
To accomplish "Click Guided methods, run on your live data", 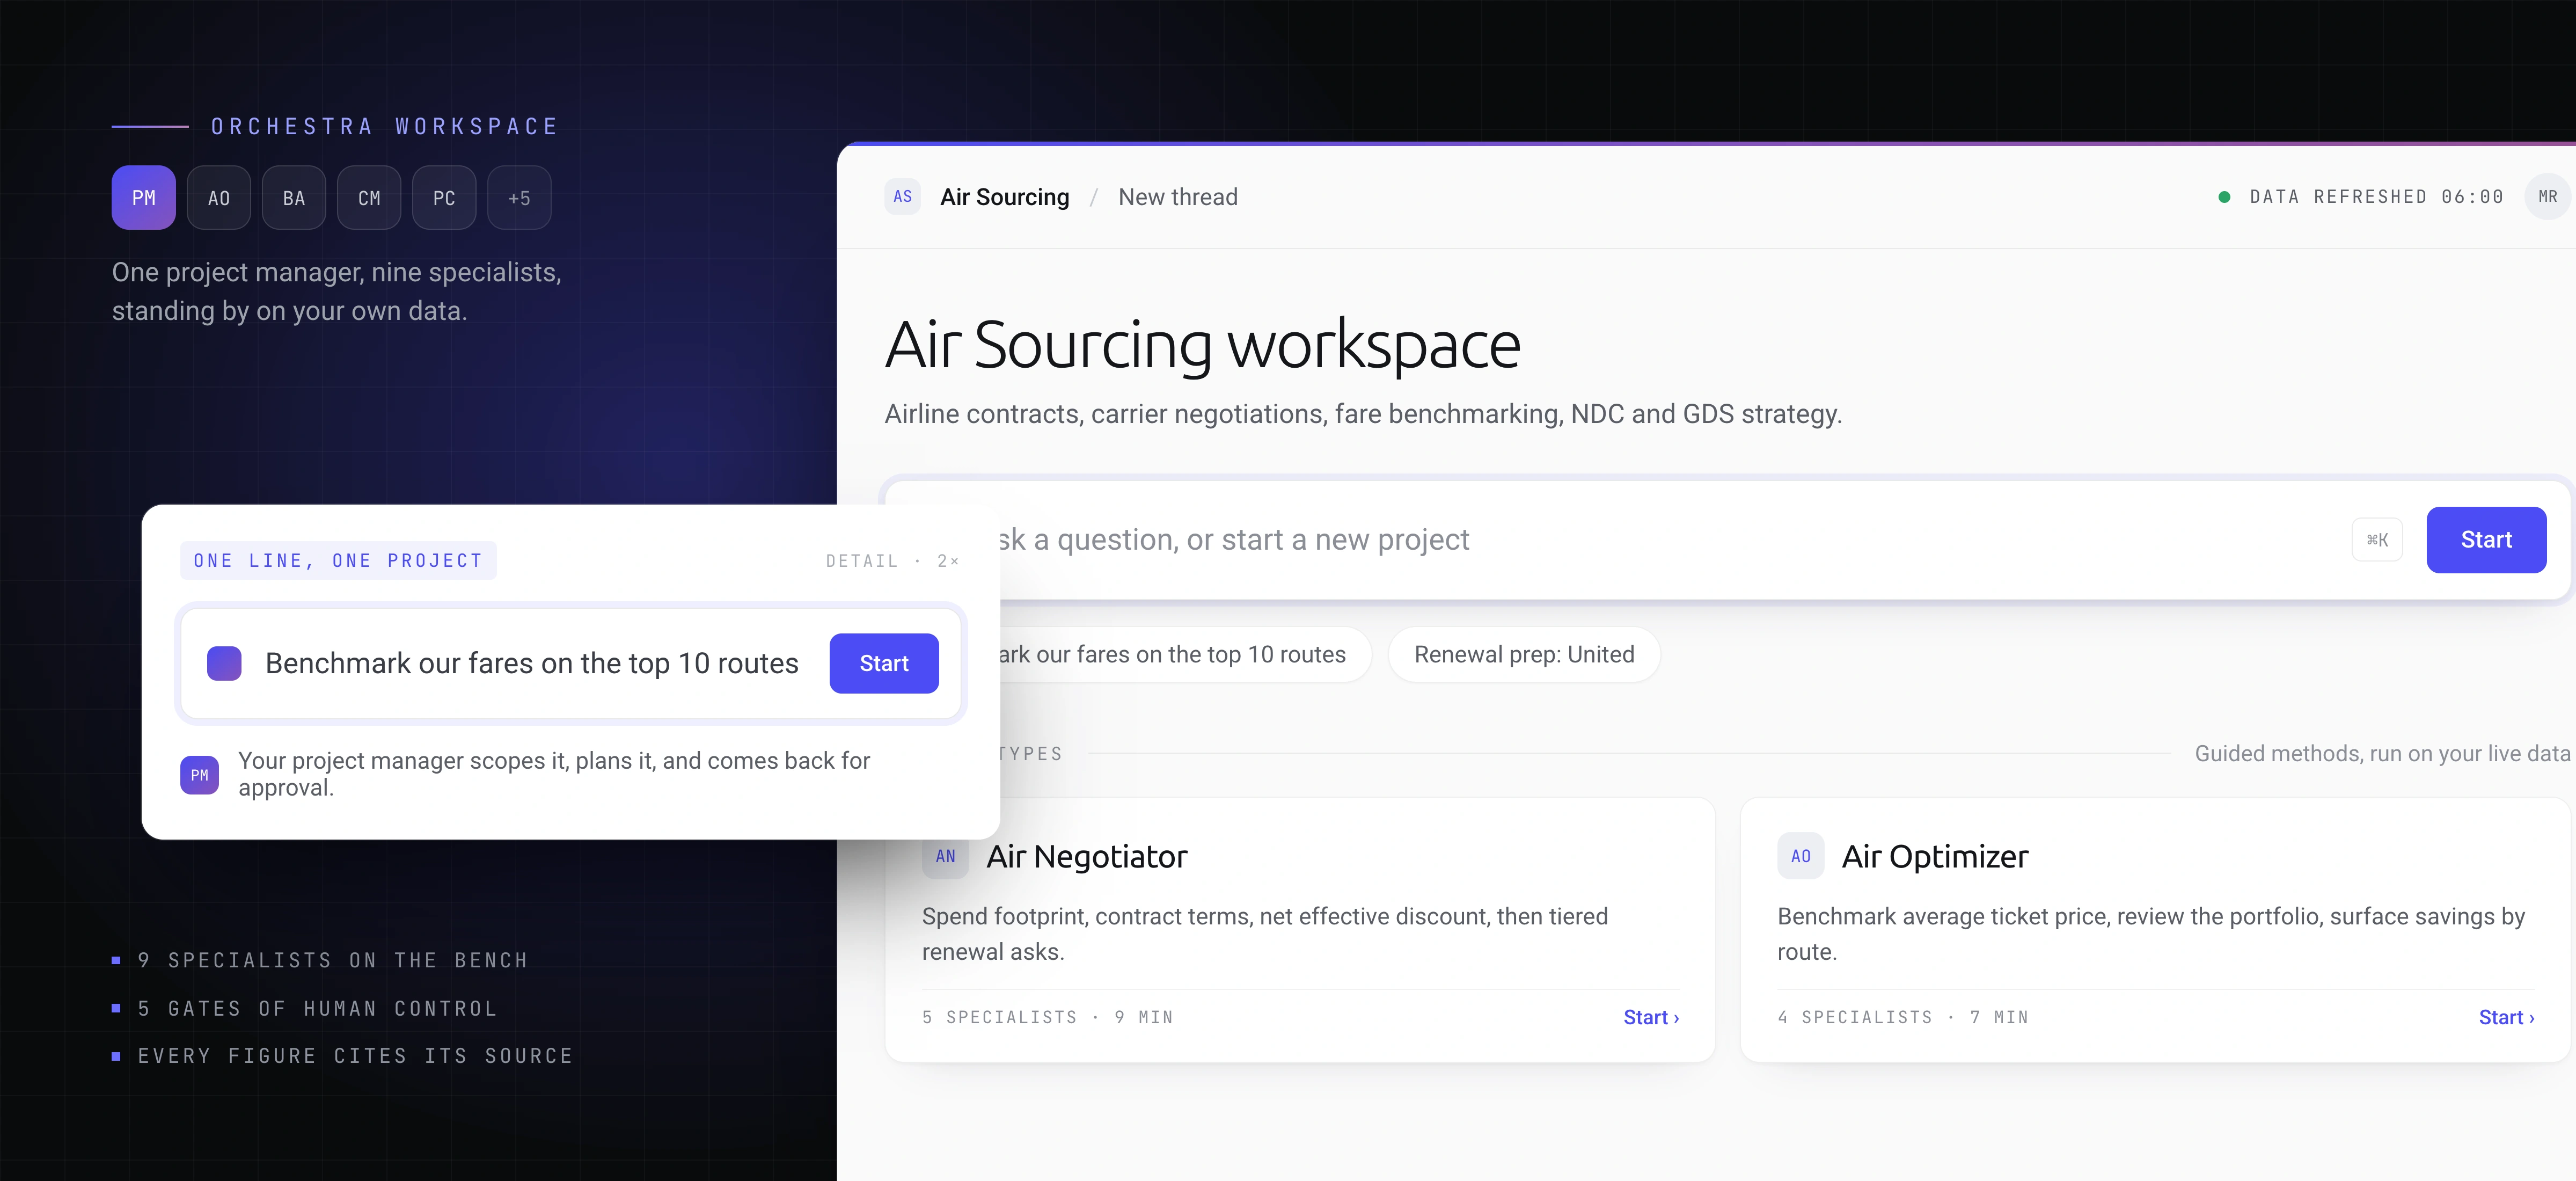I will (2382, 753).
